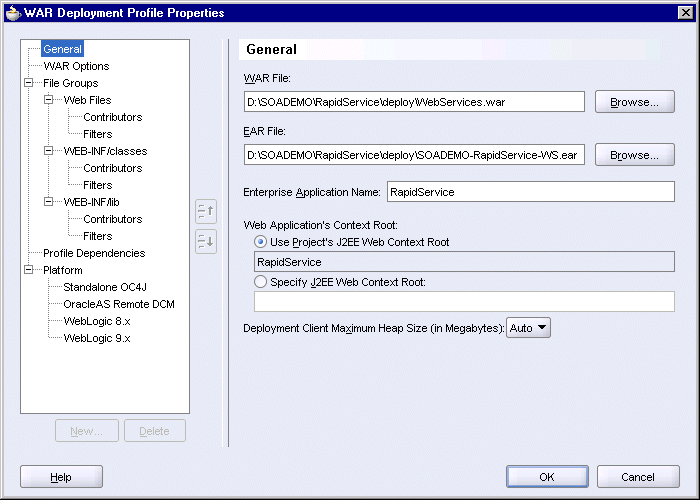Click Browse for the EAR File
Viewport: 700px width, 500px height.
(634, 155)
